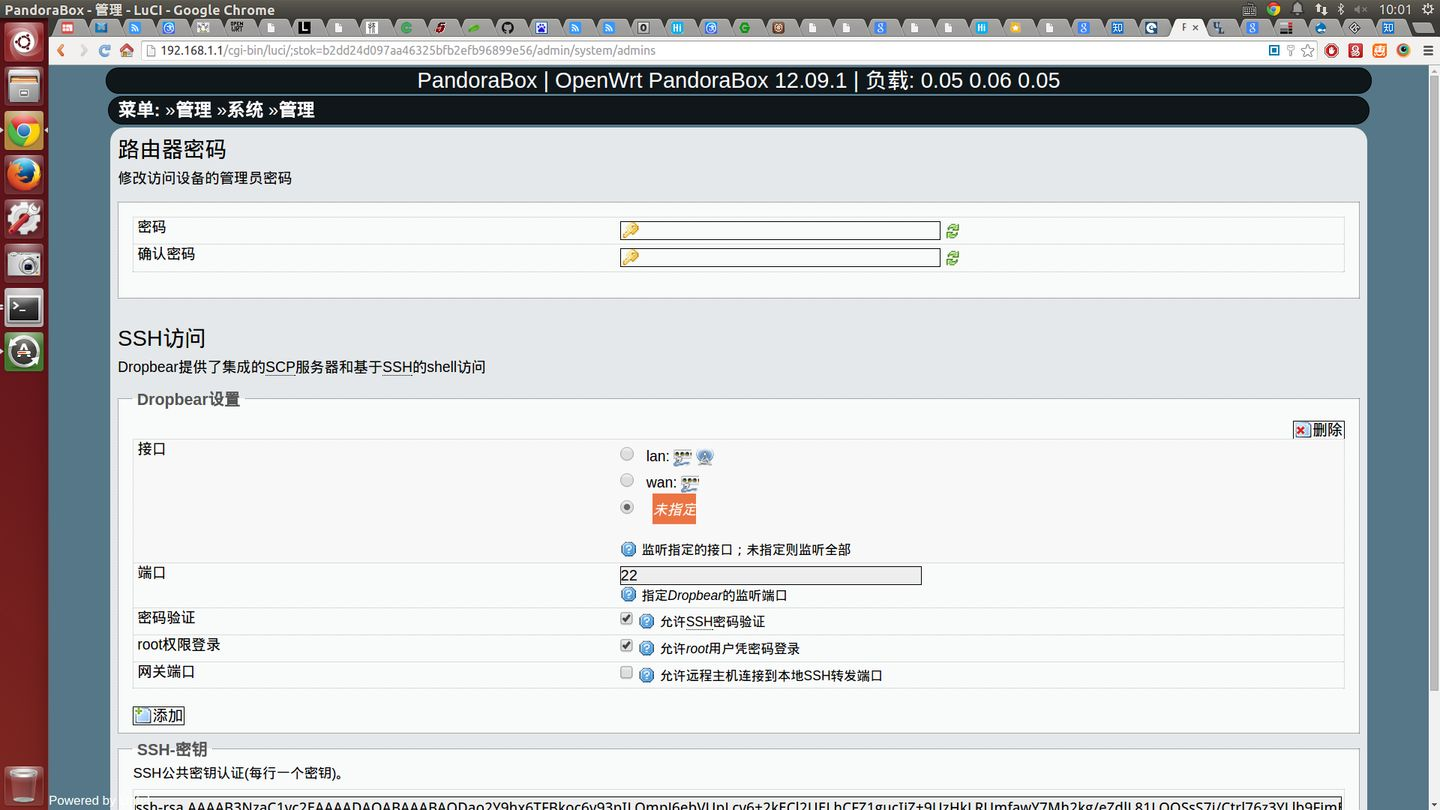Open the session gear menu in the top panel
This screenshot has height=810, width=1440.
click(x=1427, y=10)
